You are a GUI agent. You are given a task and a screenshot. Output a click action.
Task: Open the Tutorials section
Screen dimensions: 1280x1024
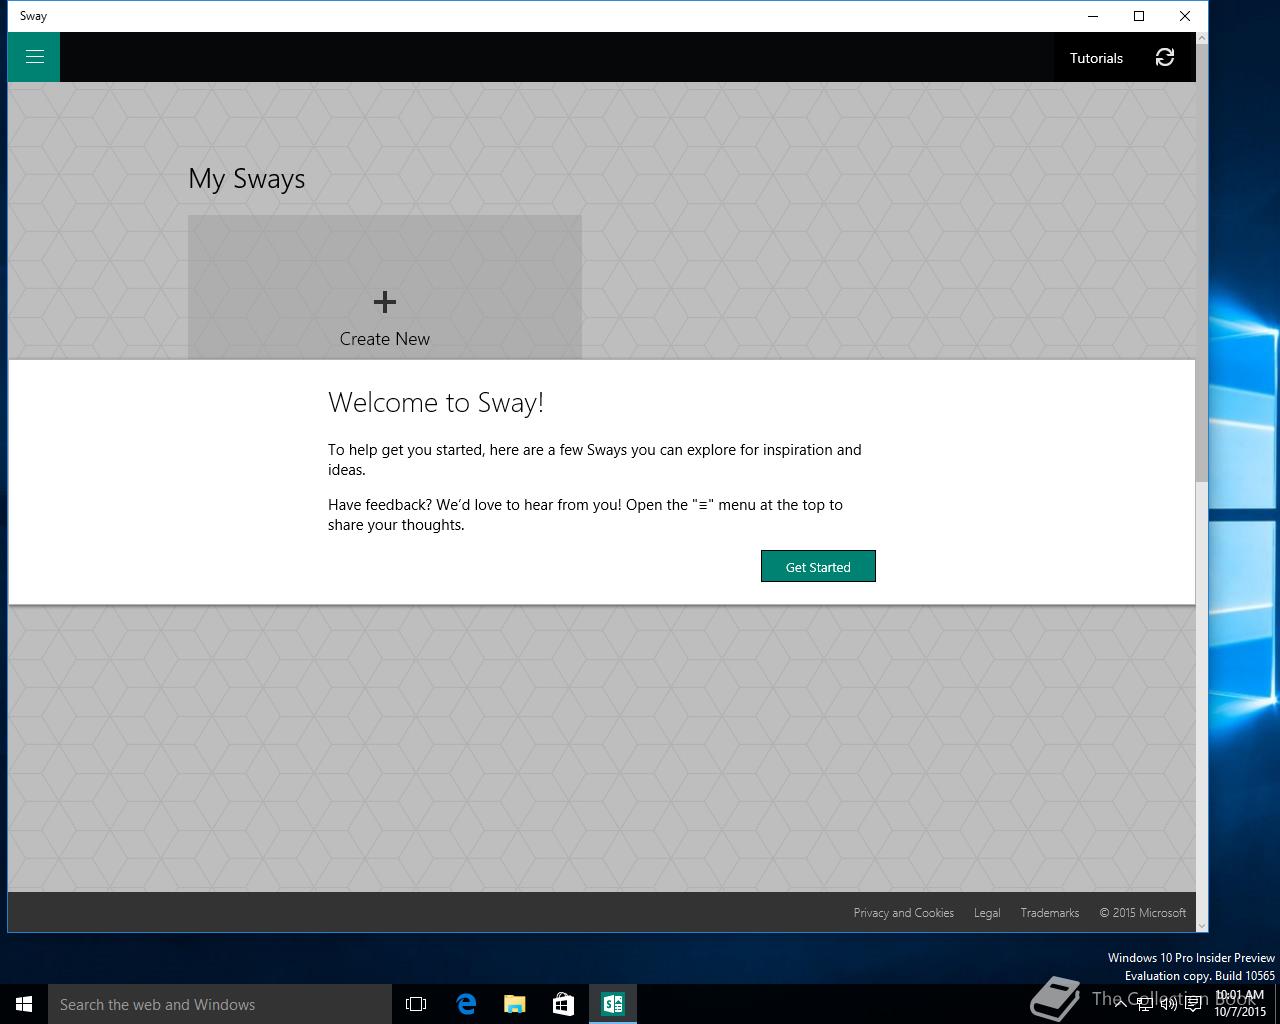click(1096, 58)
